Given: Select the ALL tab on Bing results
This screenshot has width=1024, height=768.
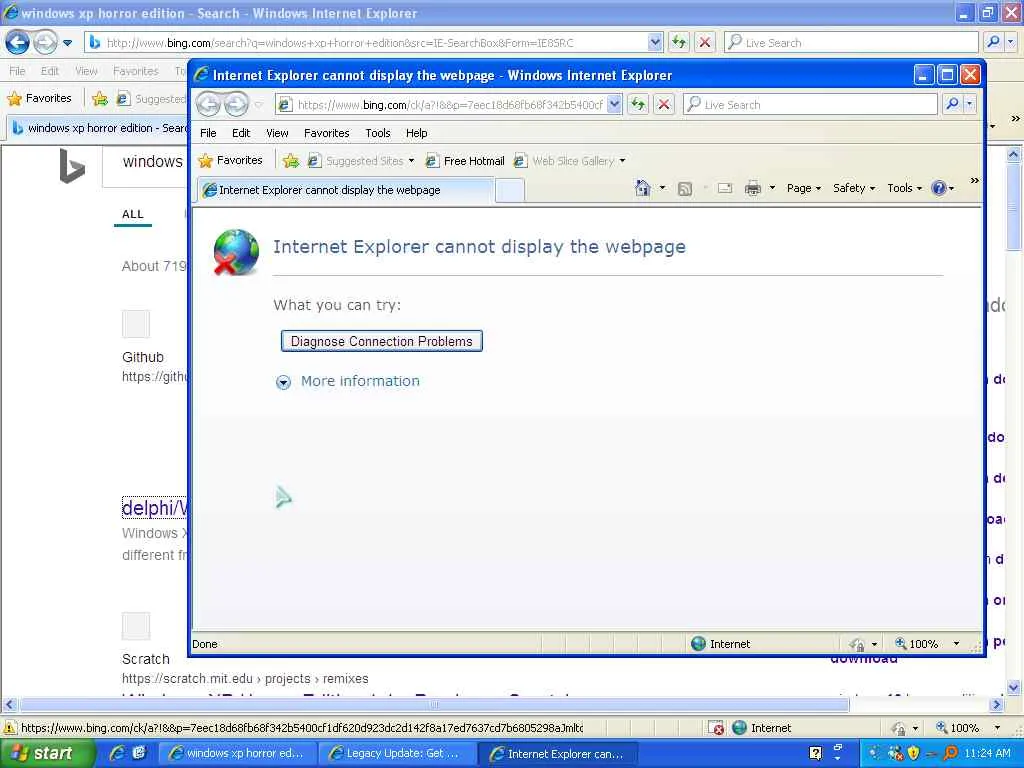Looking at the screenshot, I should [133, 214].
